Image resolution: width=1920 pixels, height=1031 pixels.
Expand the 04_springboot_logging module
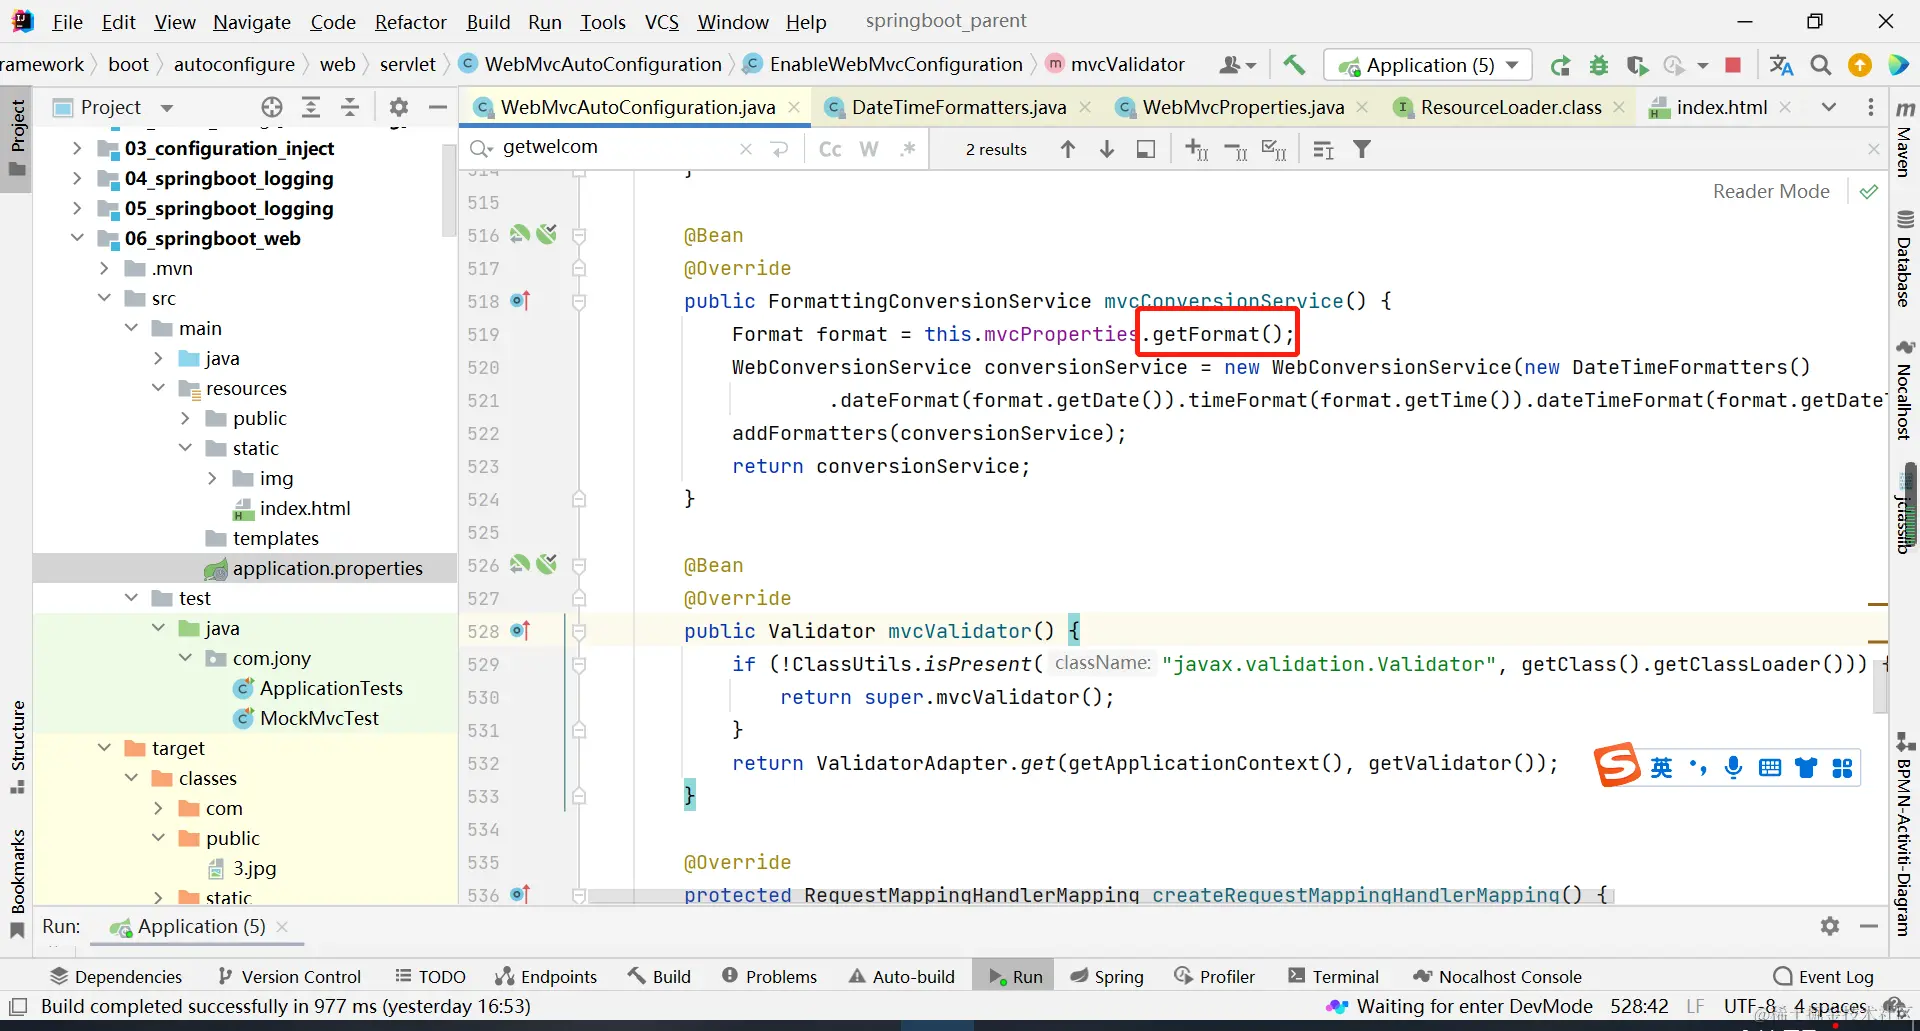[x=77, y=178]
